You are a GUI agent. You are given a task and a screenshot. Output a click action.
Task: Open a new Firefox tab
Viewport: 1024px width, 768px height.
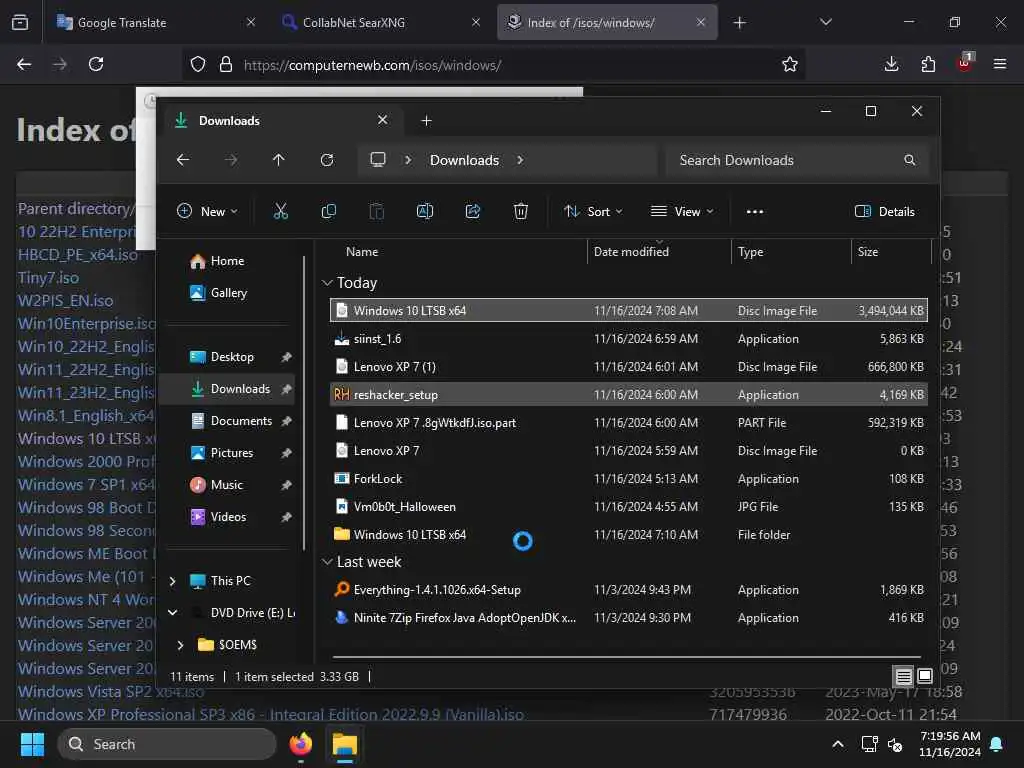tap(739, 23)
